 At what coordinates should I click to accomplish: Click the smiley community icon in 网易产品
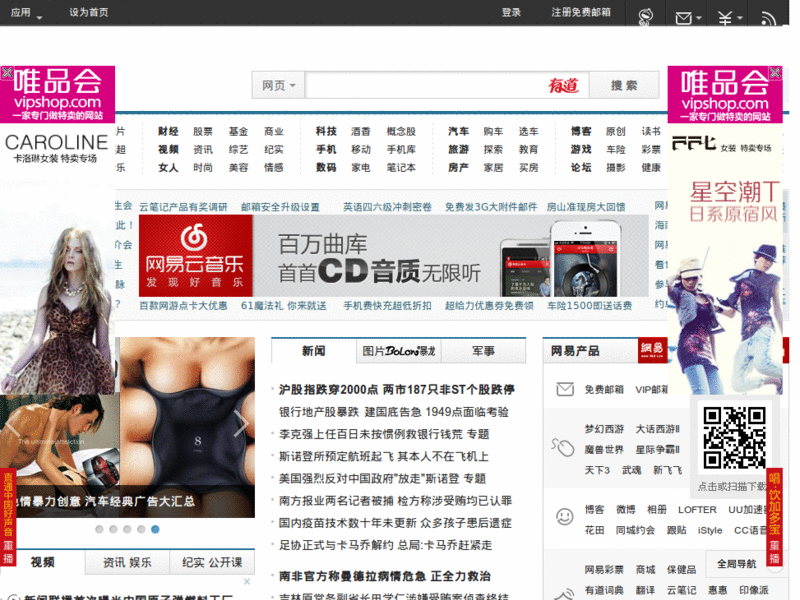(564, 517)
